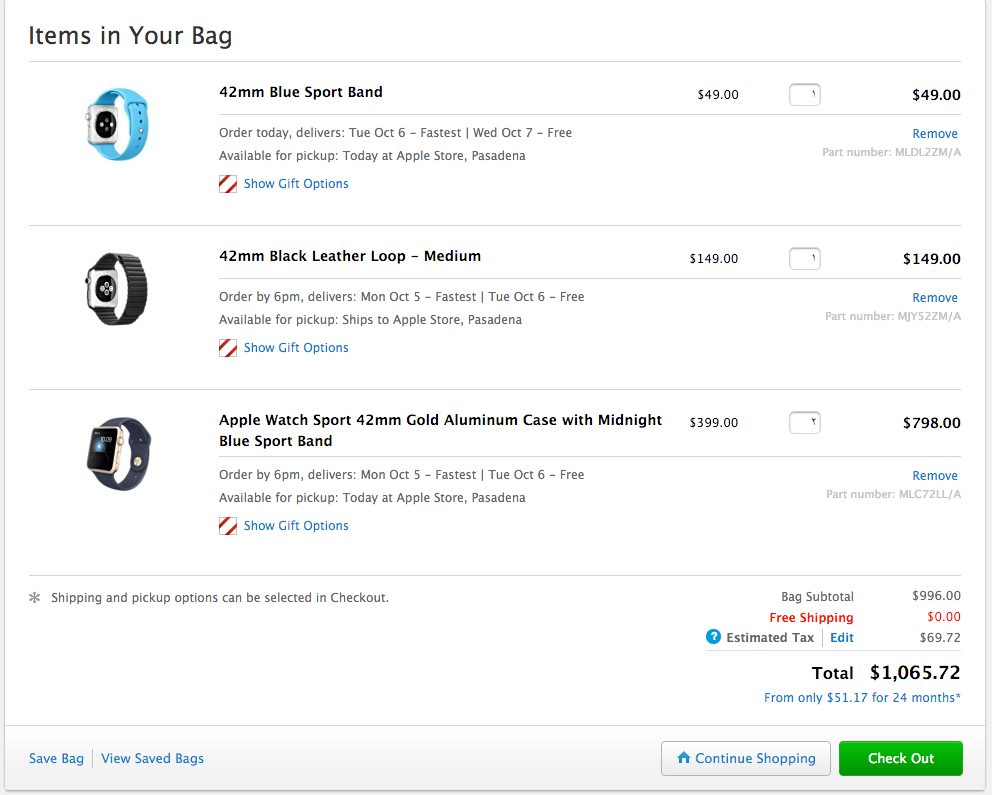Remove the 42mm Blue Sport Band
Viewport: 992px width, 795px height.
[x=935, y=134]
